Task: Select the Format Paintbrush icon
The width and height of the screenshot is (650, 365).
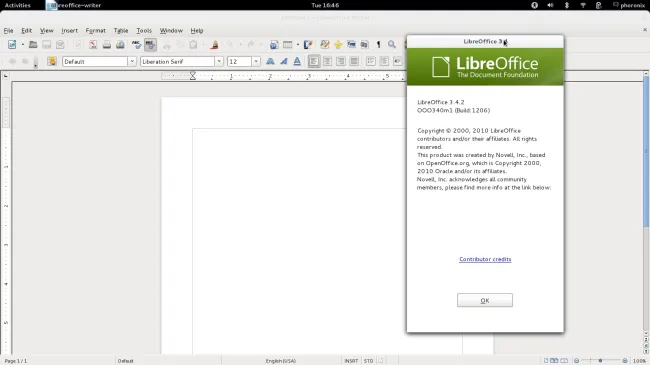Action: pos(214,44)
